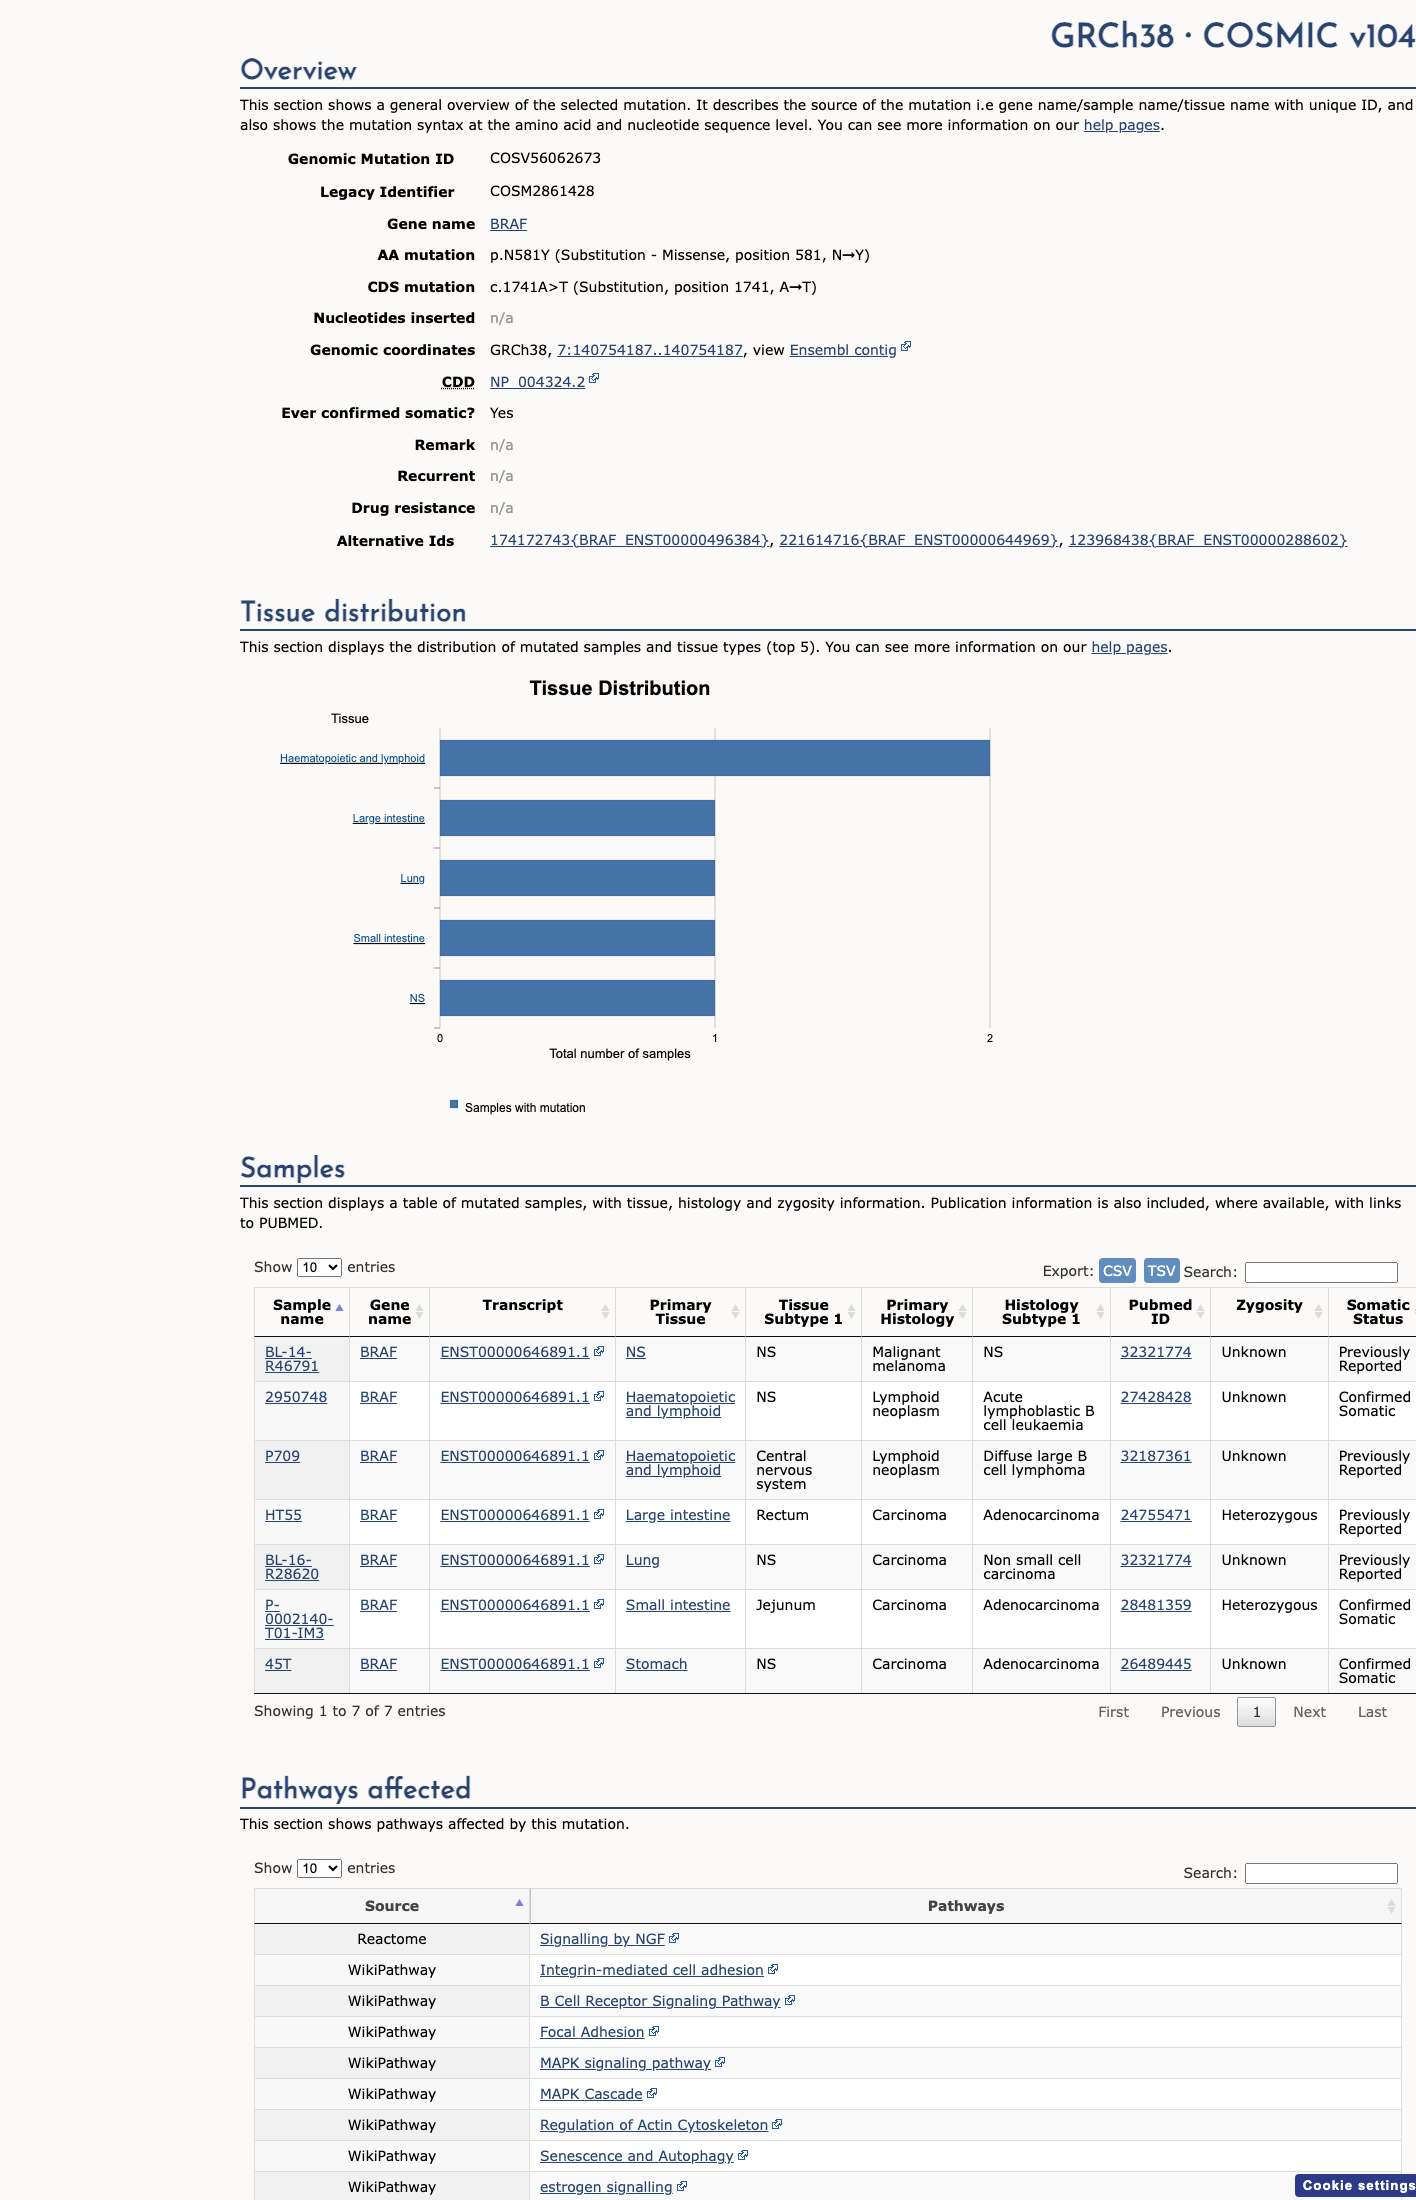
Task: Open help pages link in Tissue distribution
Action: tap(1129, 647)
